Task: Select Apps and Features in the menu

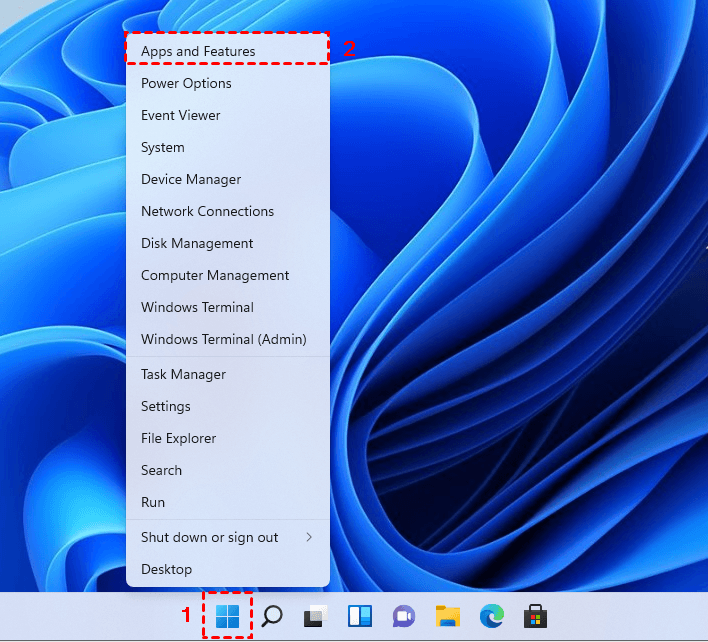Action: tap(198, 51)
